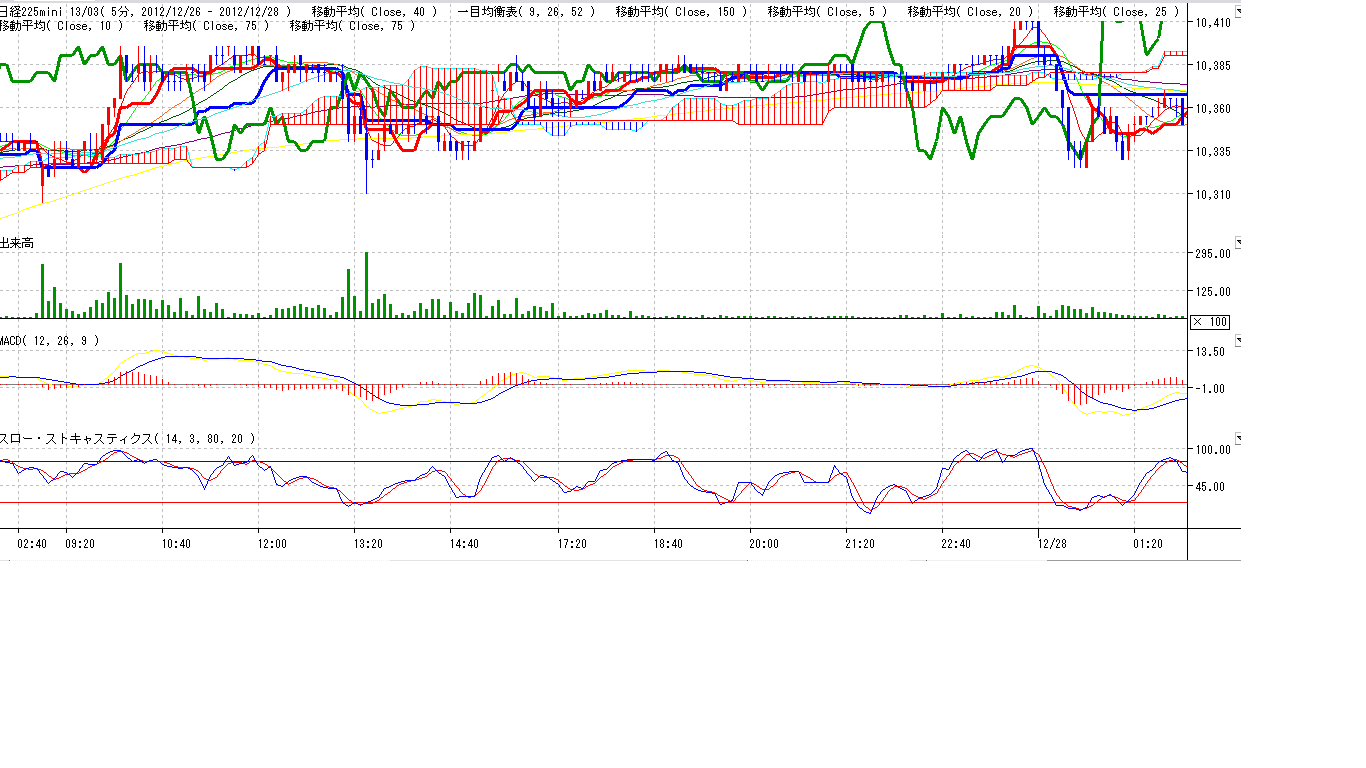Select the 移動平均(Close, 25) indicator label
Screen dimensions: 1366x768
pyautogui.click(x=1116, y=12)
